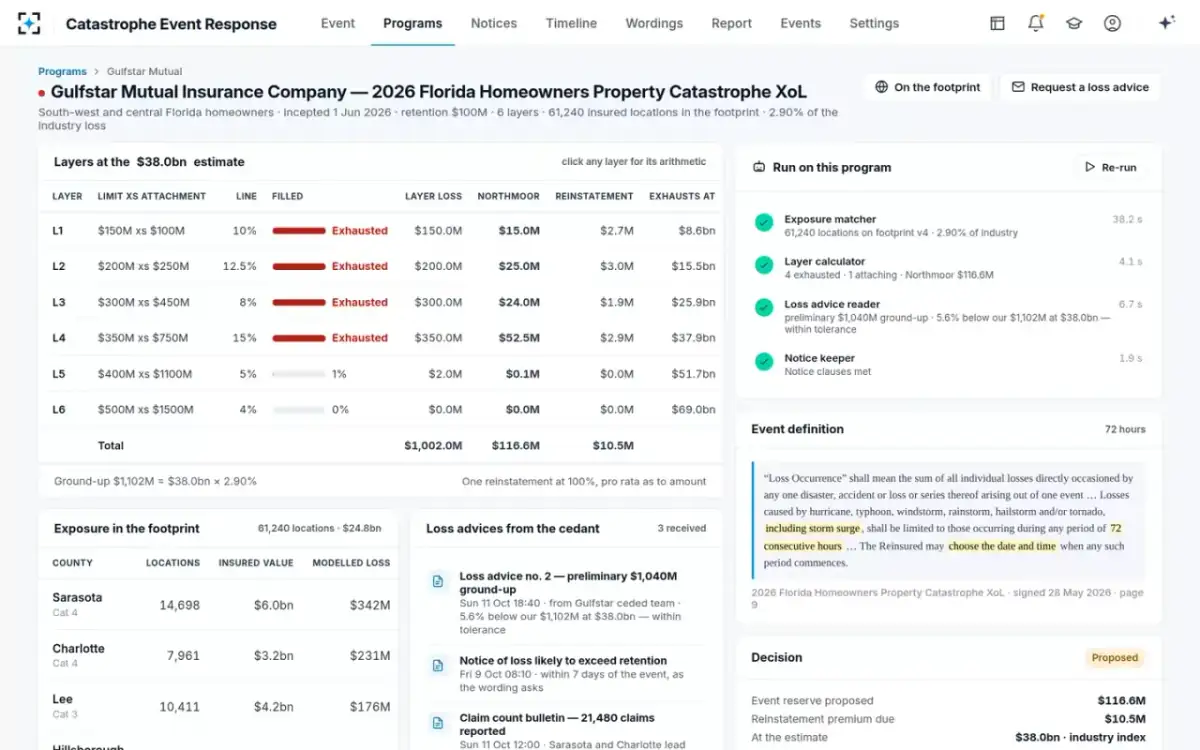
Task: Click document icon for Loss advice no. 2
Action: 437,581
